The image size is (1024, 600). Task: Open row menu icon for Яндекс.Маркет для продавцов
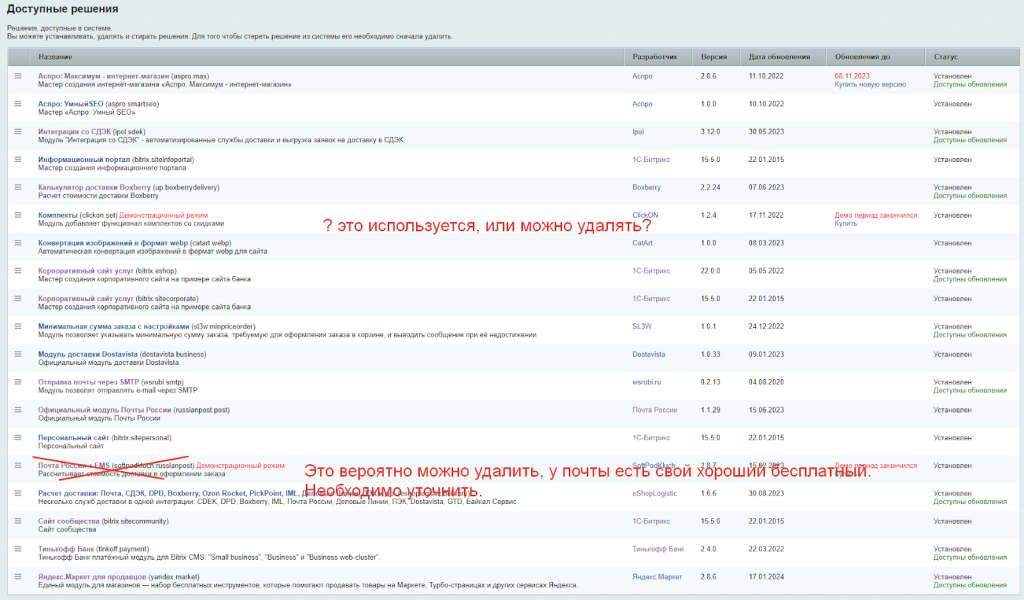(x=18, y=576)
